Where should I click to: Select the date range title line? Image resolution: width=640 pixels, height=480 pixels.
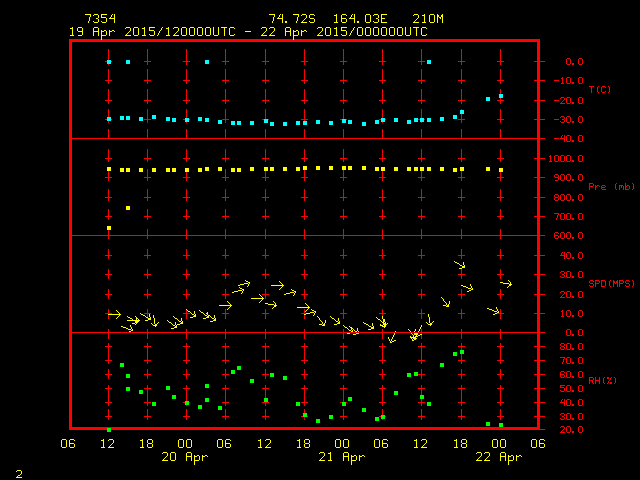248,32
